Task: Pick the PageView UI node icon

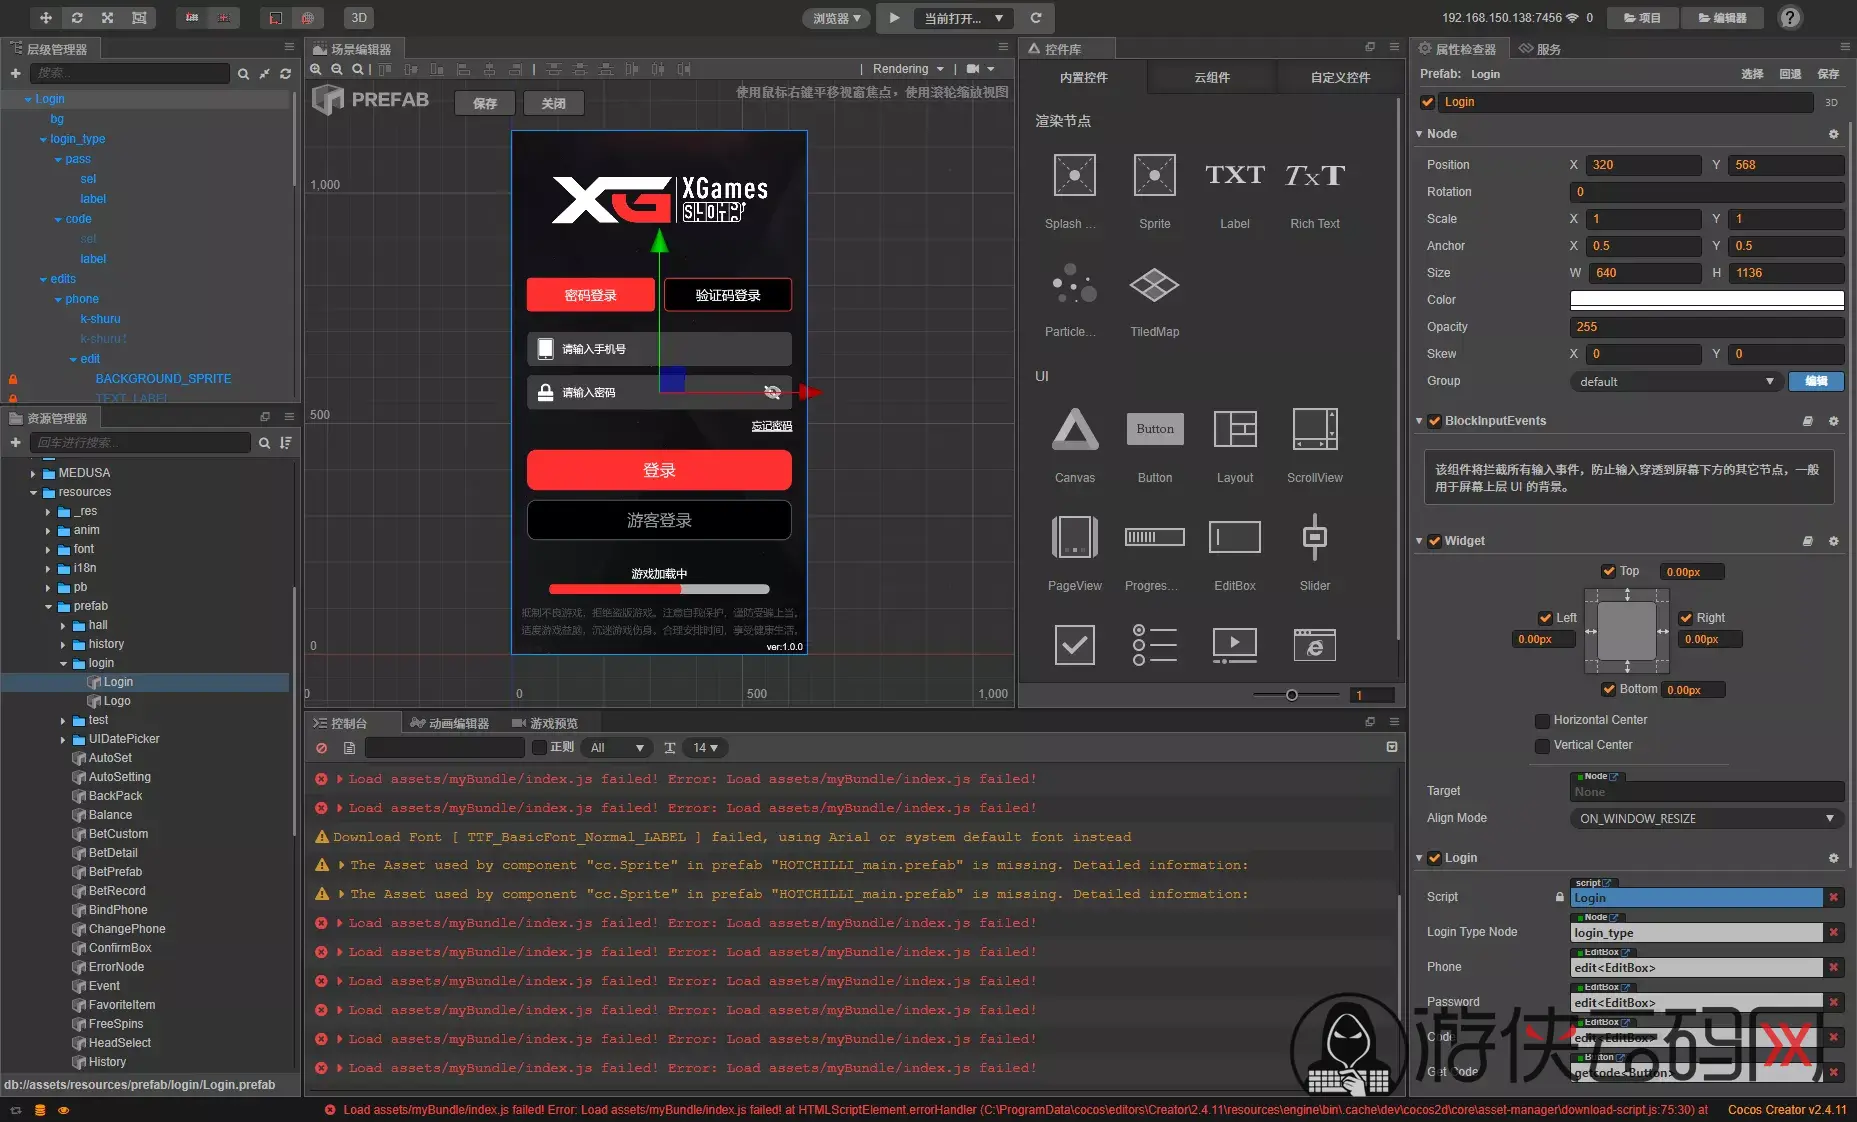Action: pos(1075,537)
